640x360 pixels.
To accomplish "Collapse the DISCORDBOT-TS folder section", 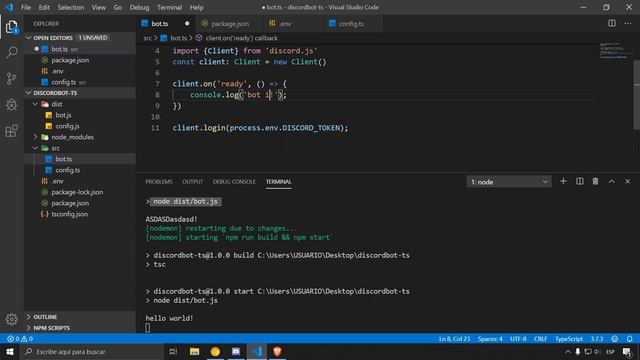I will pos(29,93).
